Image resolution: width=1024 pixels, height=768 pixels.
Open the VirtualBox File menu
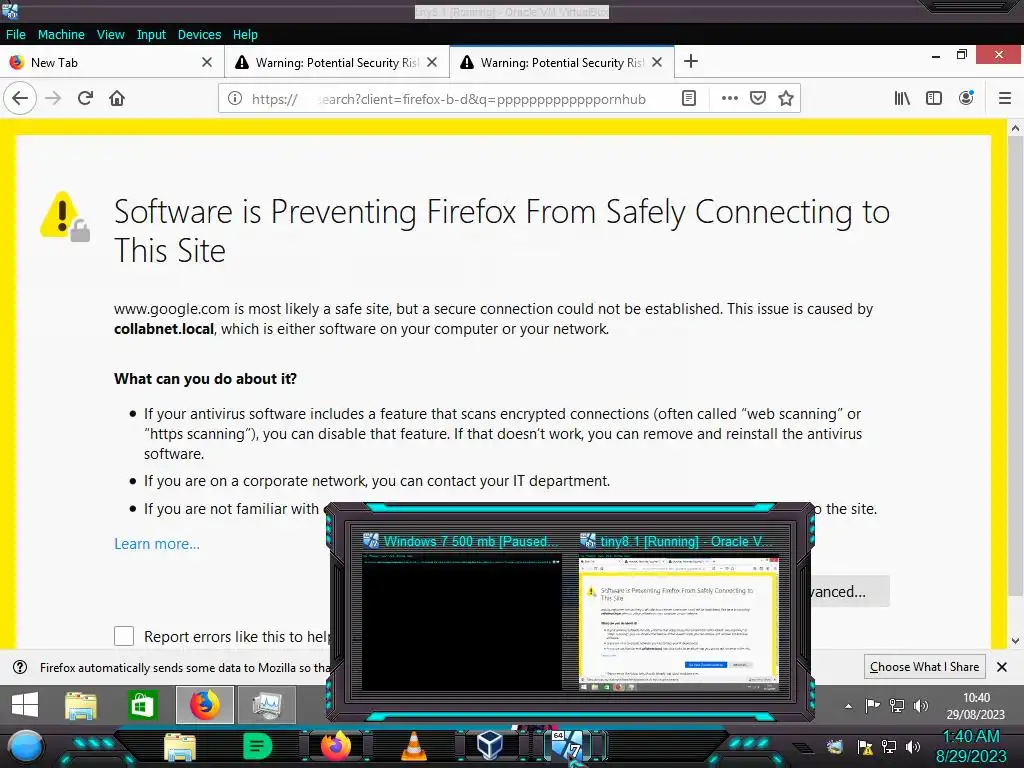pos(16,35)
